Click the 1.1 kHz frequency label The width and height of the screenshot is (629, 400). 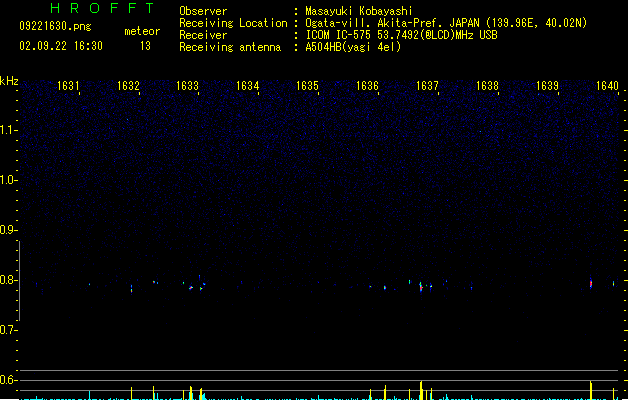point(8,130)
